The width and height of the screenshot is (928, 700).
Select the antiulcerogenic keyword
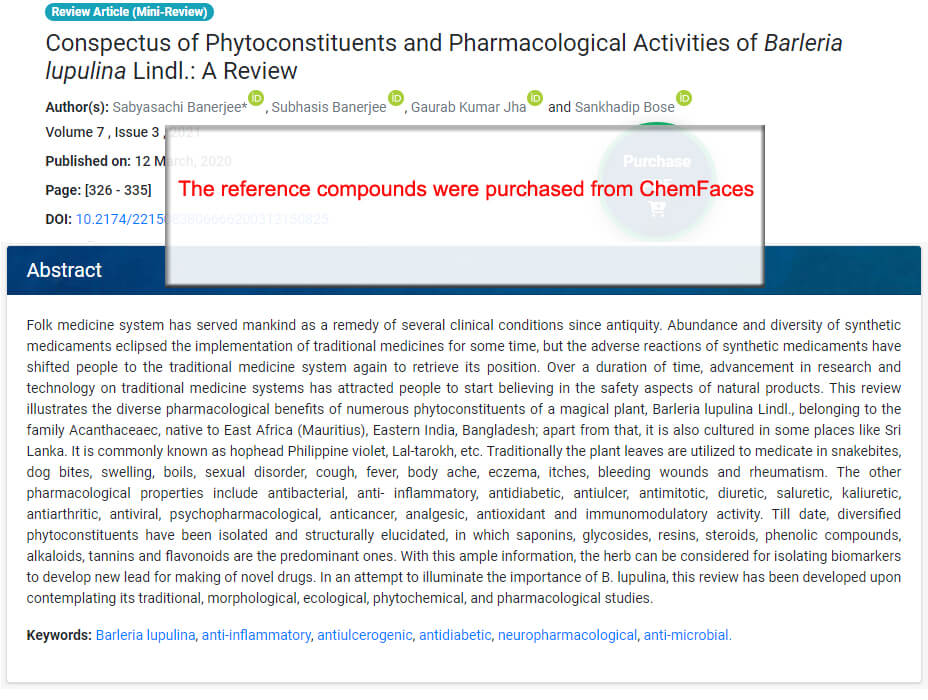365,635
